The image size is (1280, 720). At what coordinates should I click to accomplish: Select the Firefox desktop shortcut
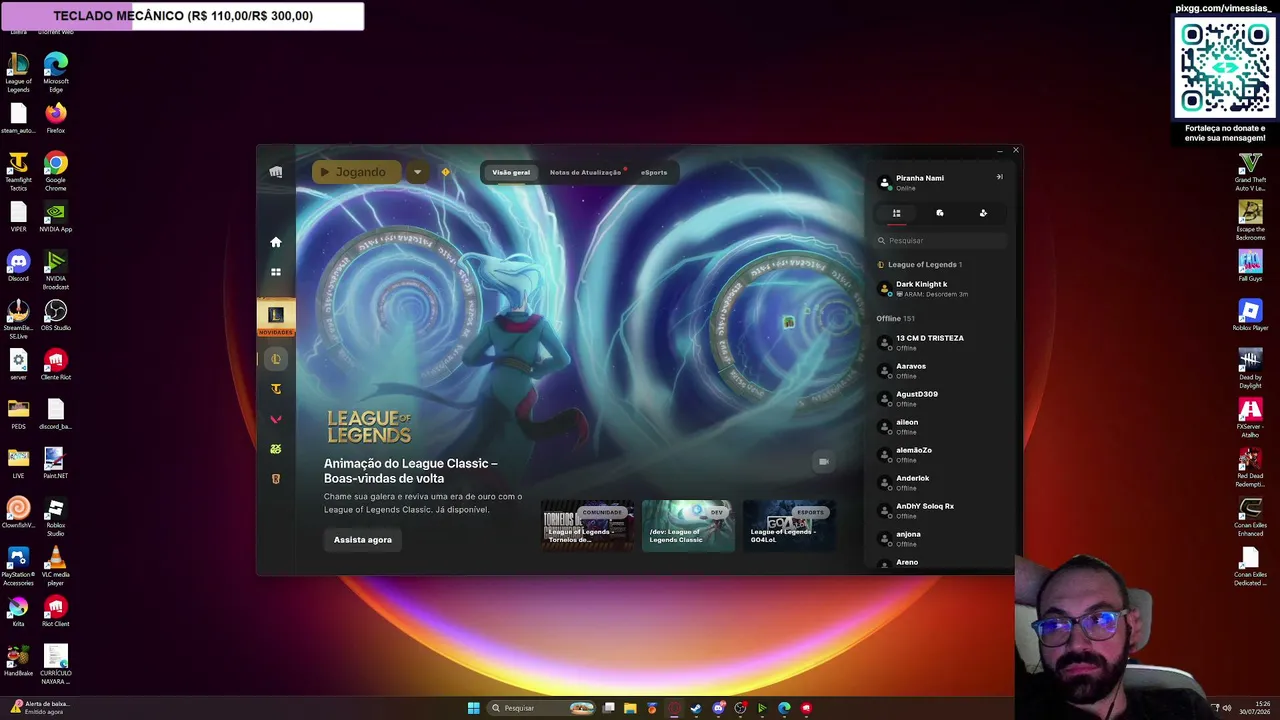[x=56, y=118]
